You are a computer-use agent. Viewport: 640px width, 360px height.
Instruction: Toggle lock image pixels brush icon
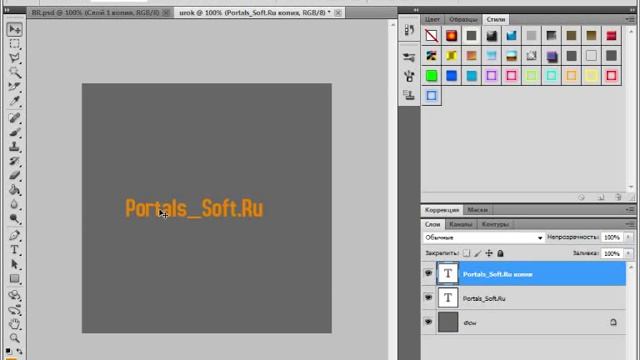478,253
